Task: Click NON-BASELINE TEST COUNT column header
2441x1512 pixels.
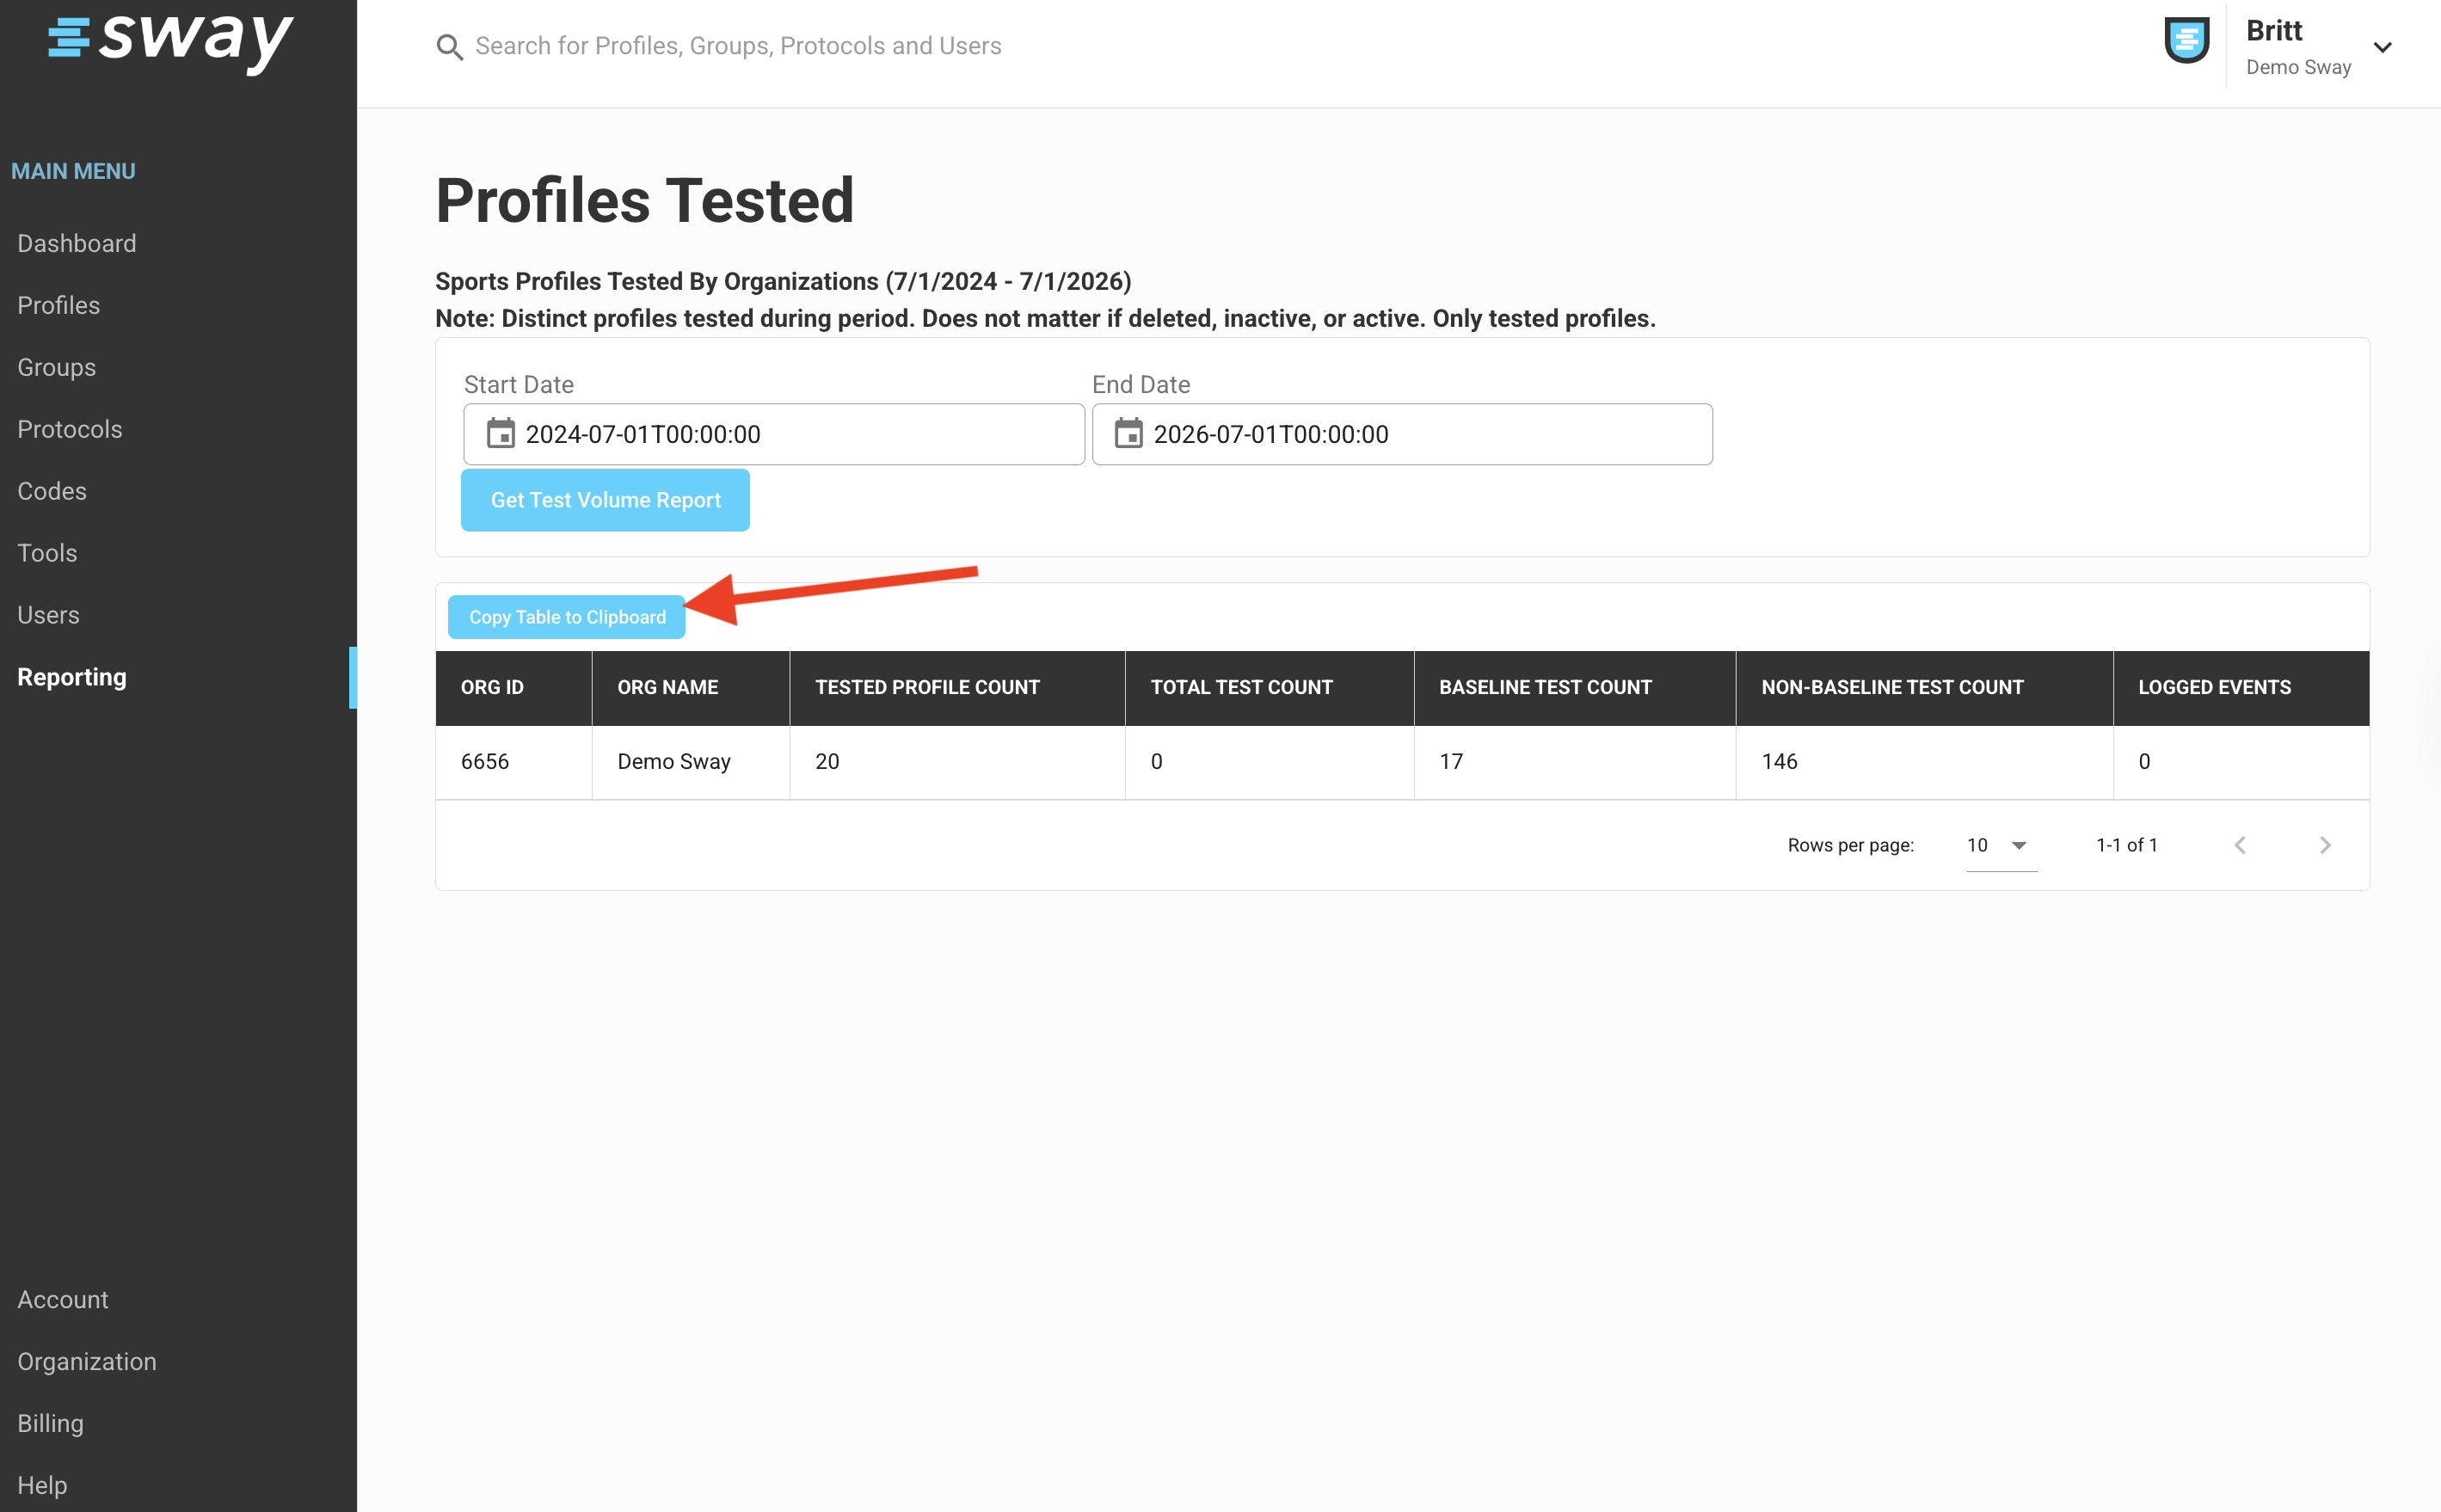Action: point(1925,688)
